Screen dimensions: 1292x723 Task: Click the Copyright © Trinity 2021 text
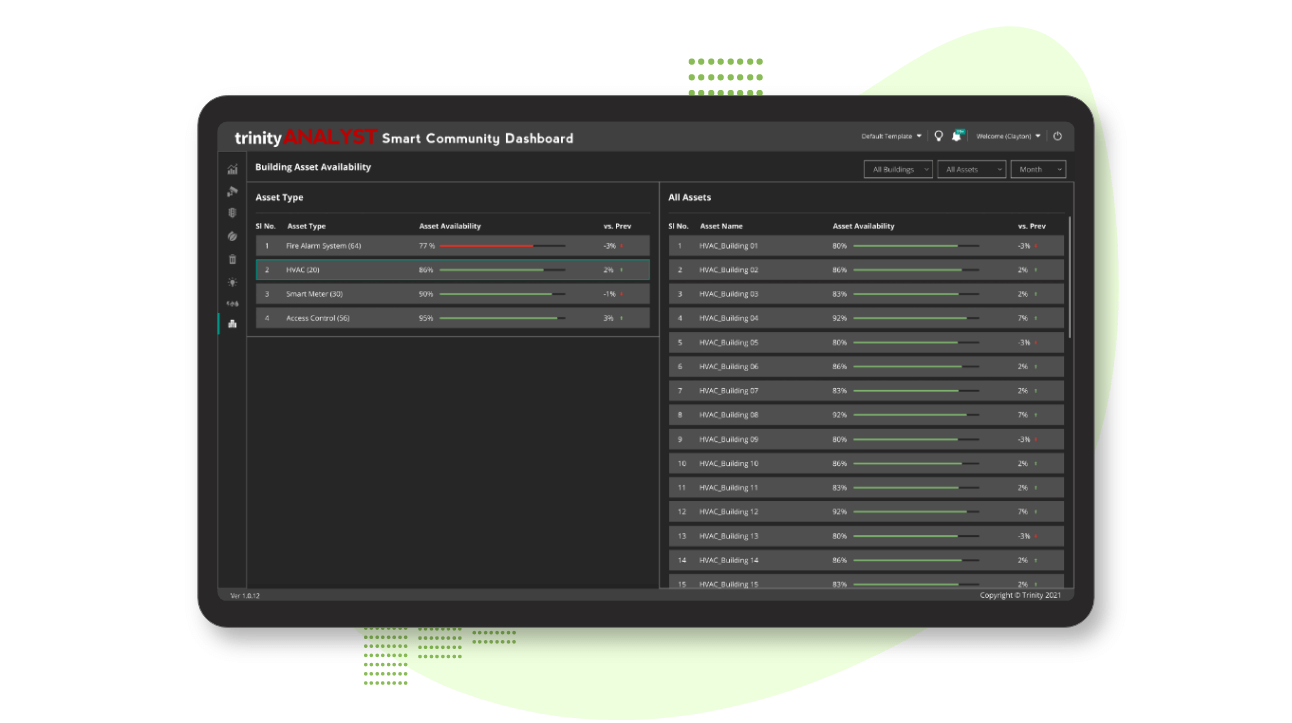click(1020, 595)
